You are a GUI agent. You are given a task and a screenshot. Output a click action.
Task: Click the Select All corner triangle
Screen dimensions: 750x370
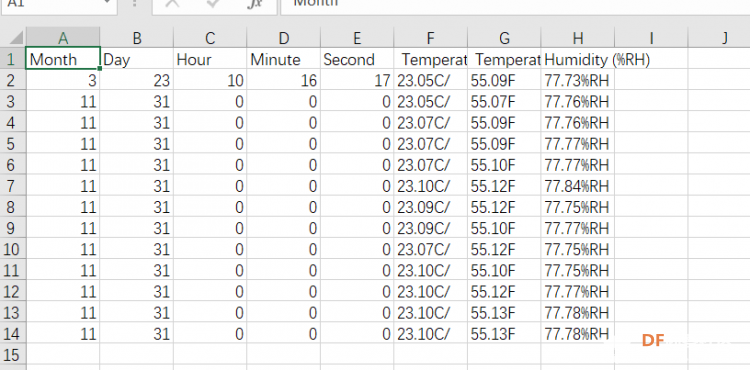[16, 38]
